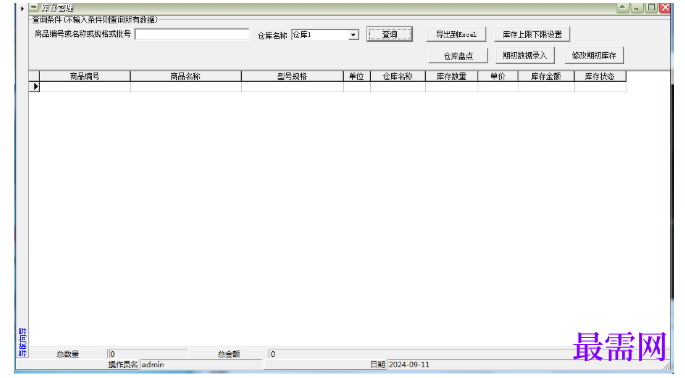
Task: Click the empty 商品编号 cell in first row
Action: tap(85, 87)
